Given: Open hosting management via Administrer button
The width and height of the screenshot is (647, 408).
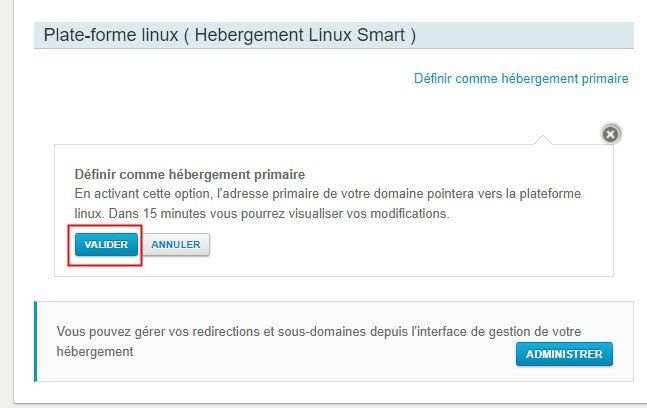Looking at the screenshot, I should click(x=564, y=354).
